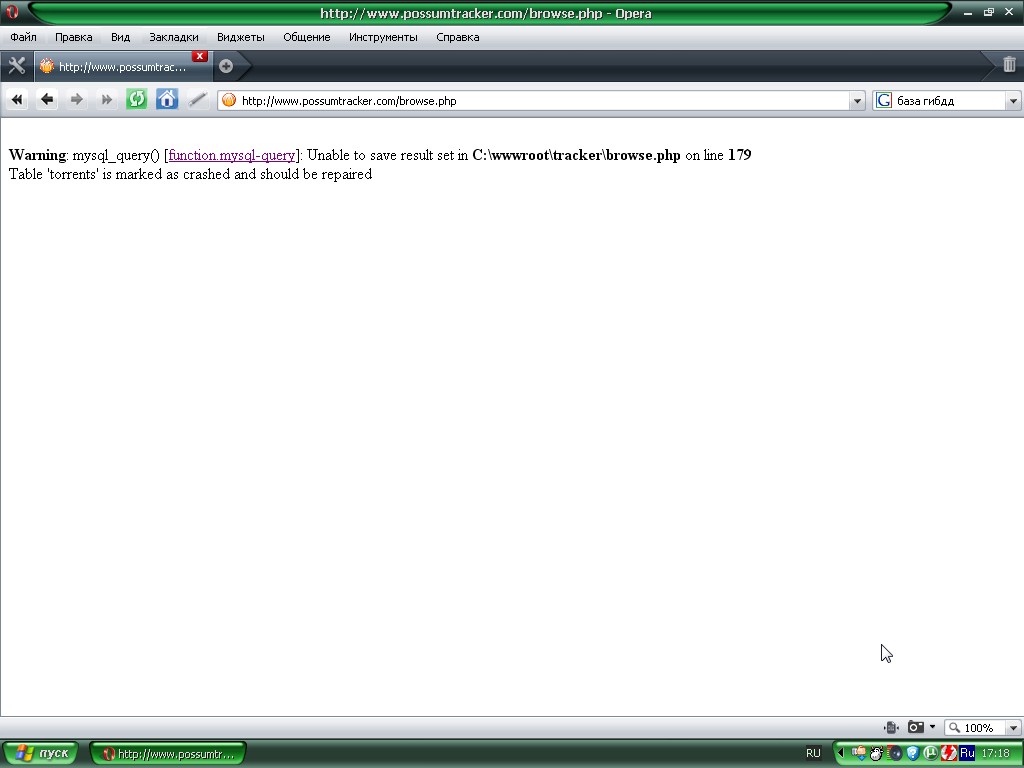Click the search field containing 'база гибдд'
Image resolution: width=1024 pixels, height=768 pixels.
949,101
